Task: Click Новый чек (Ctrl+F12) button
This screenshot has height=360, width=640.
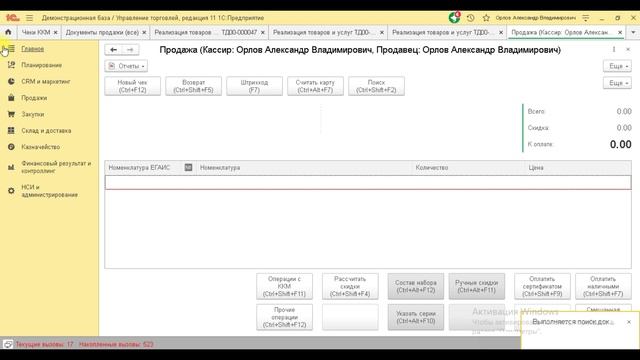Action: pyautogui.click(x=133, y=86)
